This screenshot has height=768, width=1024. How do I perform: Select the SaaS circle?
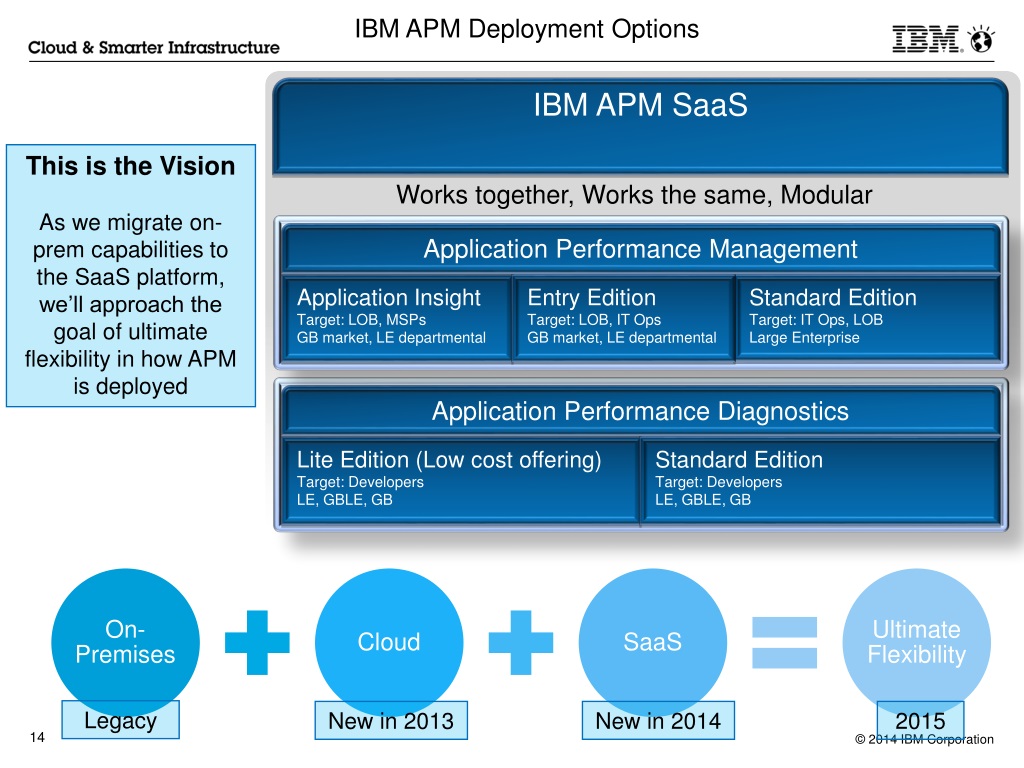click(x=653, y=643)
